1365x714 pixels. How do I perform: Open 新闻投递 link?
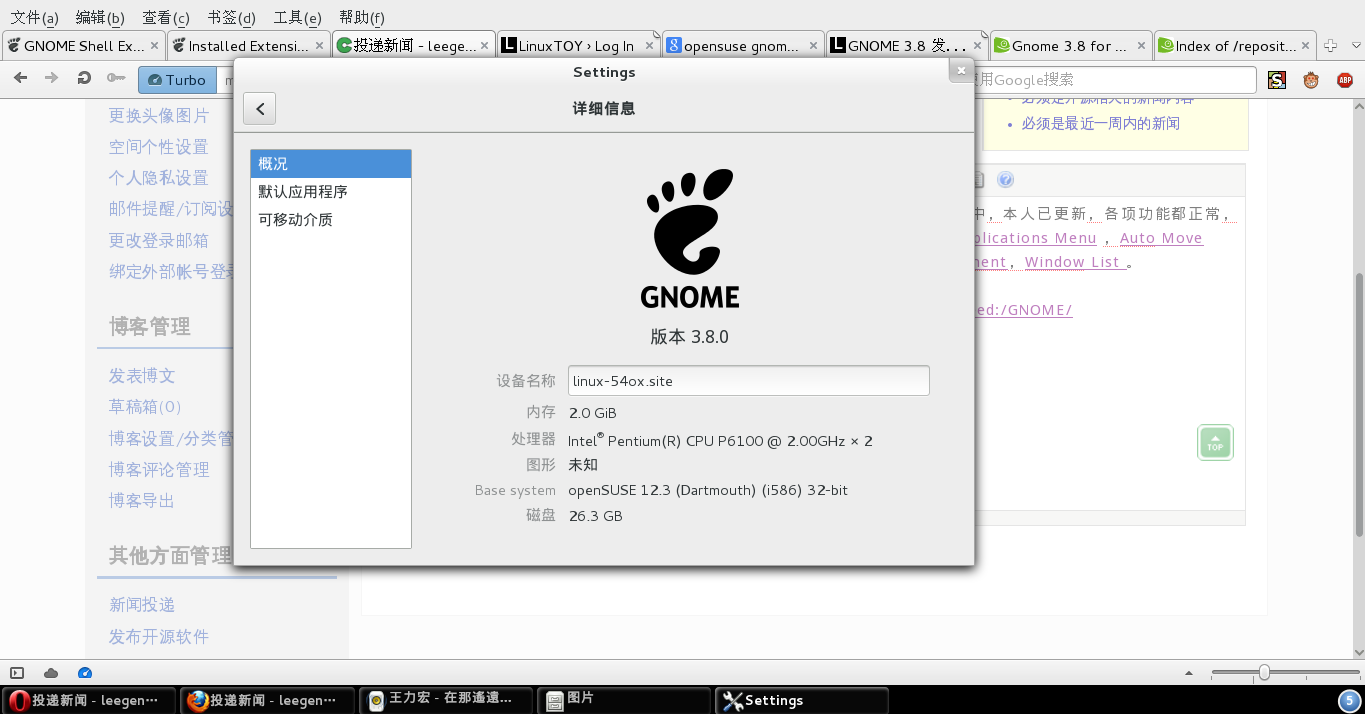point(142,605)
